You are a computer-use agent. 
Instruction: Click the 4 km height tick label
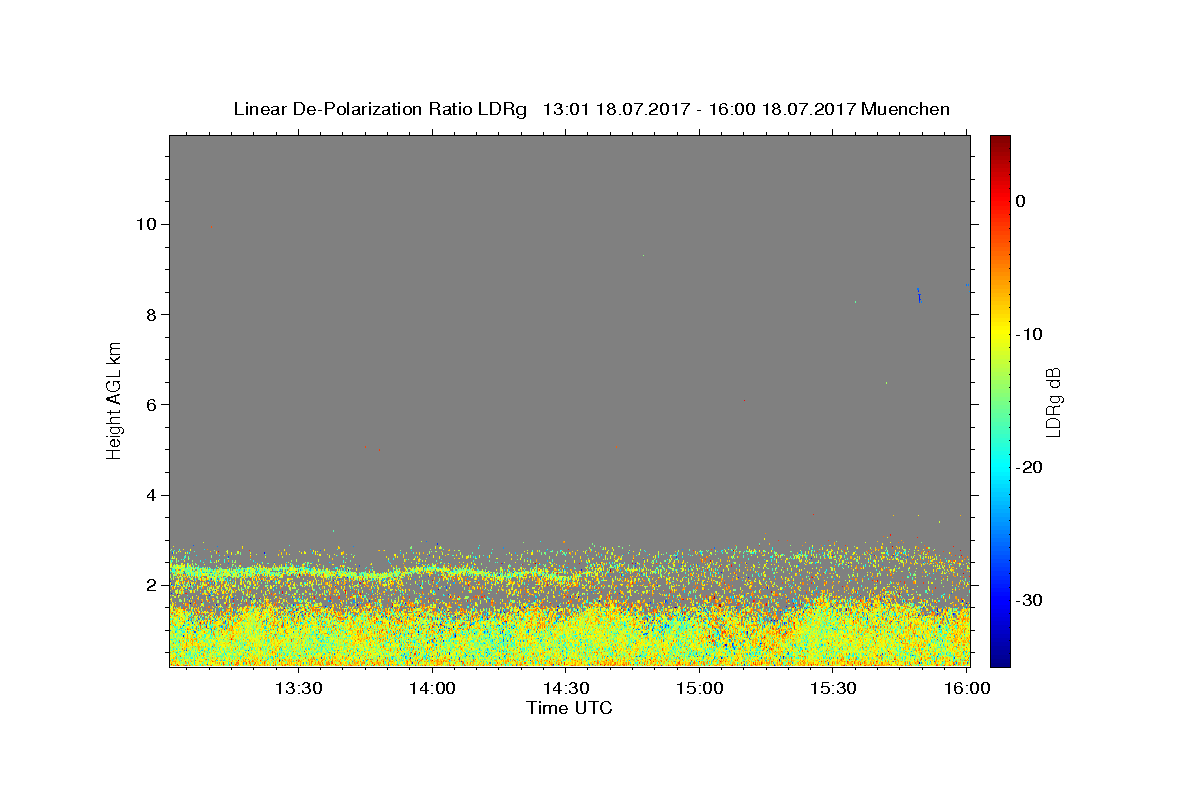(x=154, y=495)
